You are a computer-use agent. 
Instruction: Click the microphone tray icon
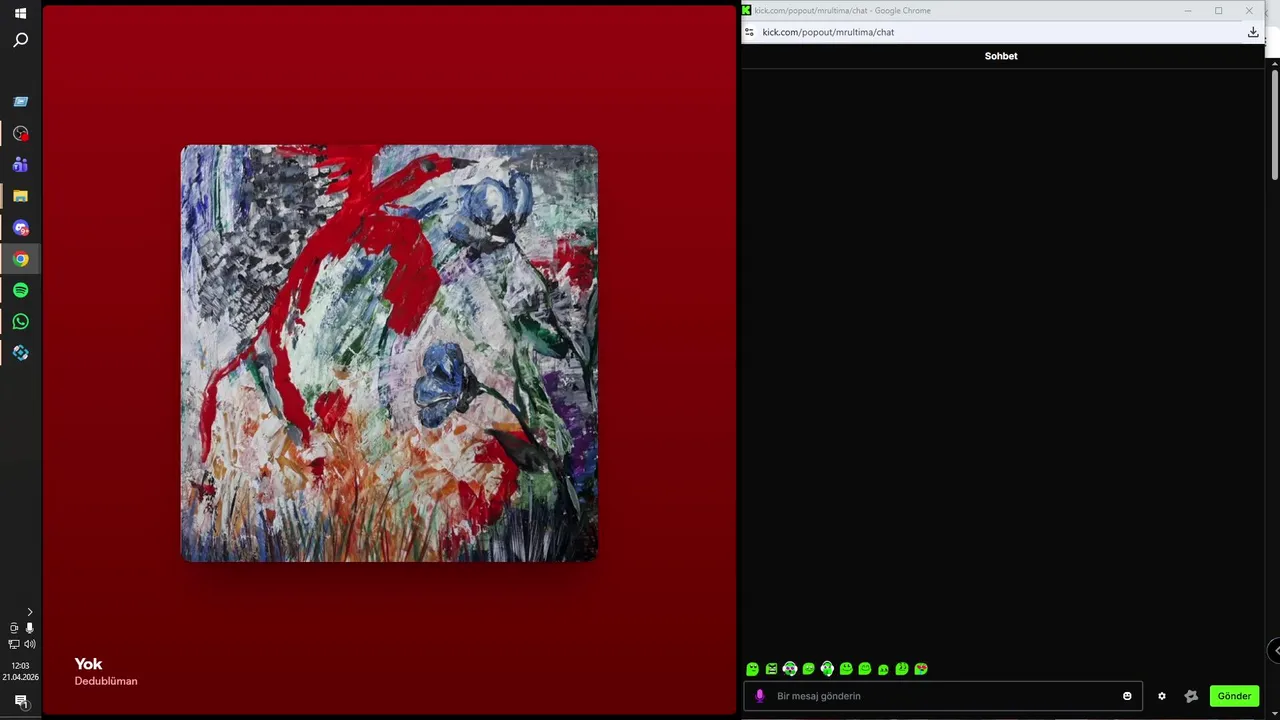tap(29, 628)
